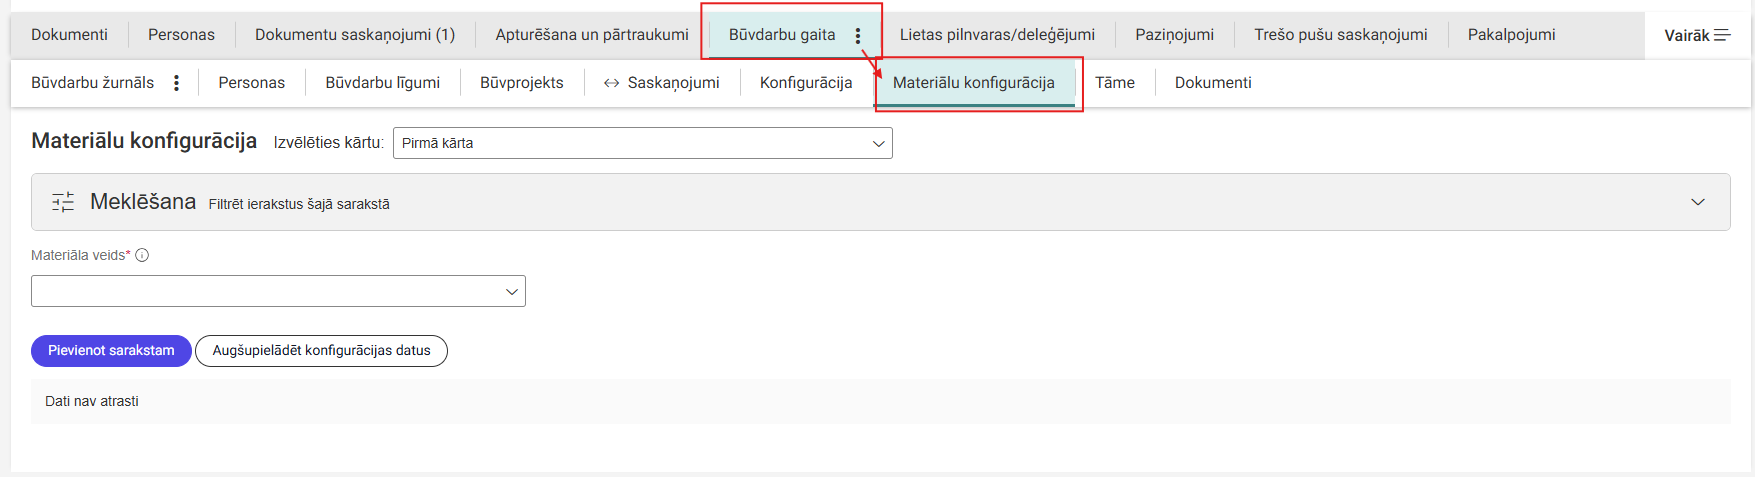Switch to the Paziņojumi tab
Viewport: 1755px width, 477px height.
(1174, 35)
